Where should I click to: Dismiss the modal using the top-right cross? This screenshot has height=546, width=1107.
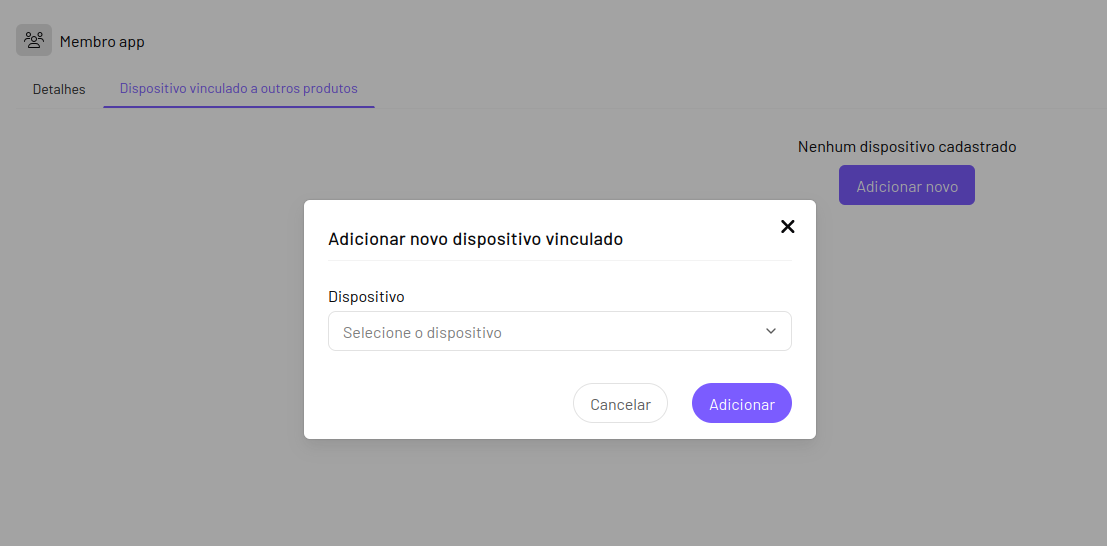pos(787,226)
